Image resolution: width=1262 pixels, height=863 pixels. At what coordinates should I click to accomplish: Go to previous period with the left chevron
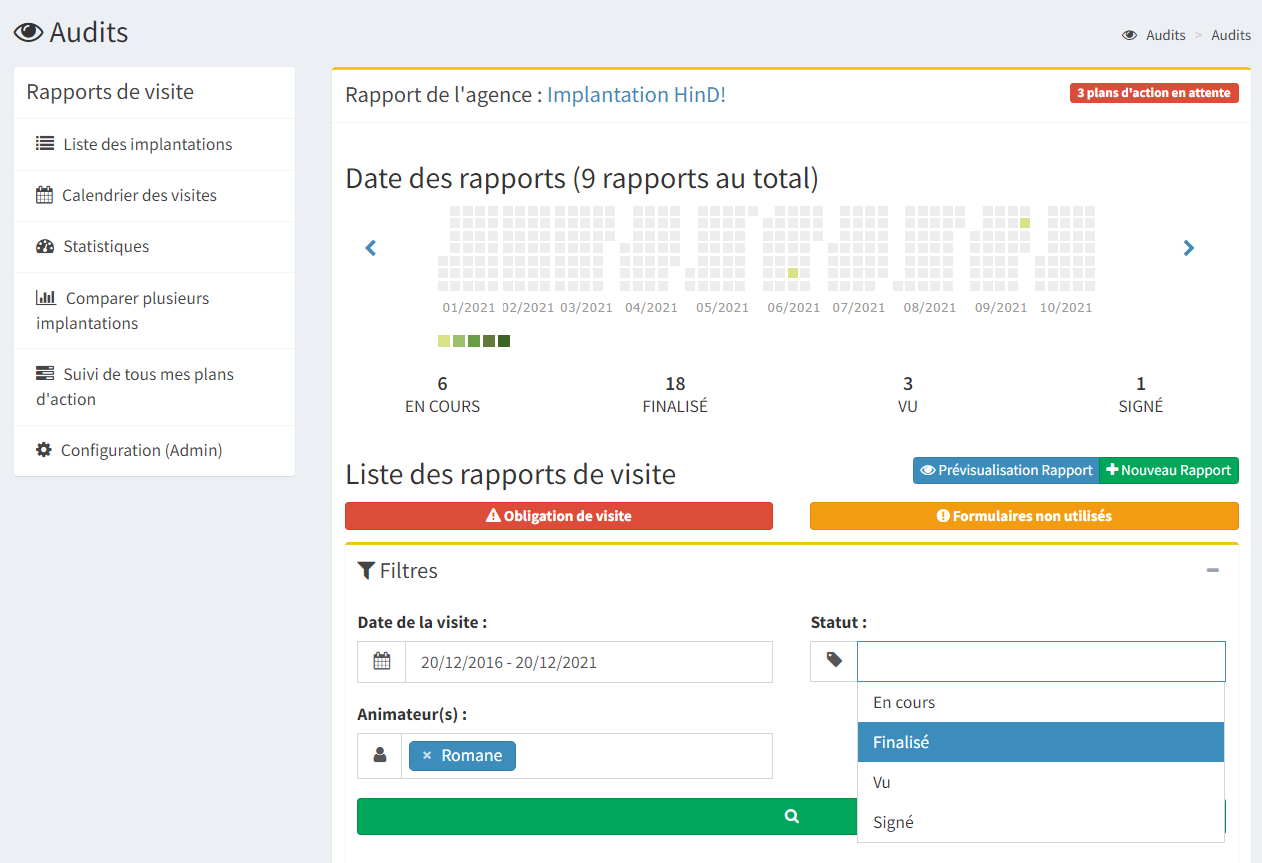(x=370, y=247)
